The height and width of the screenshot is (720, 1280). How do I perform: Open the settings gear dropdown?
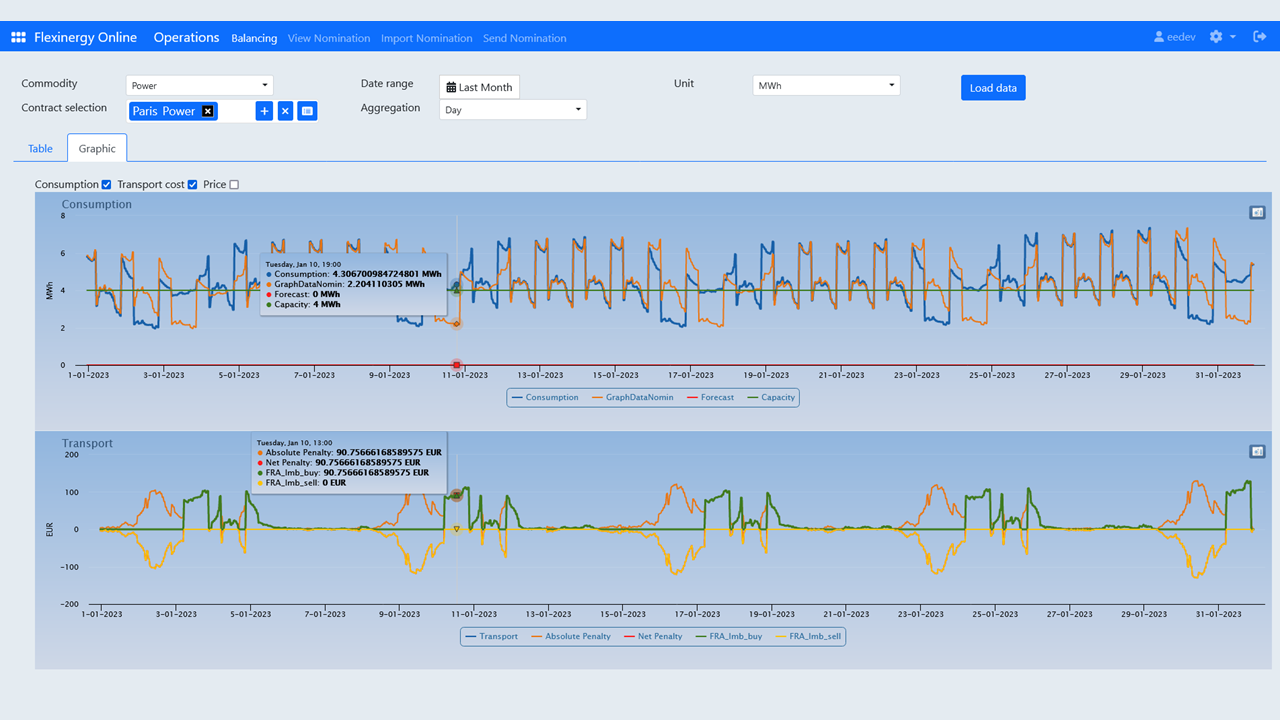1221,37
